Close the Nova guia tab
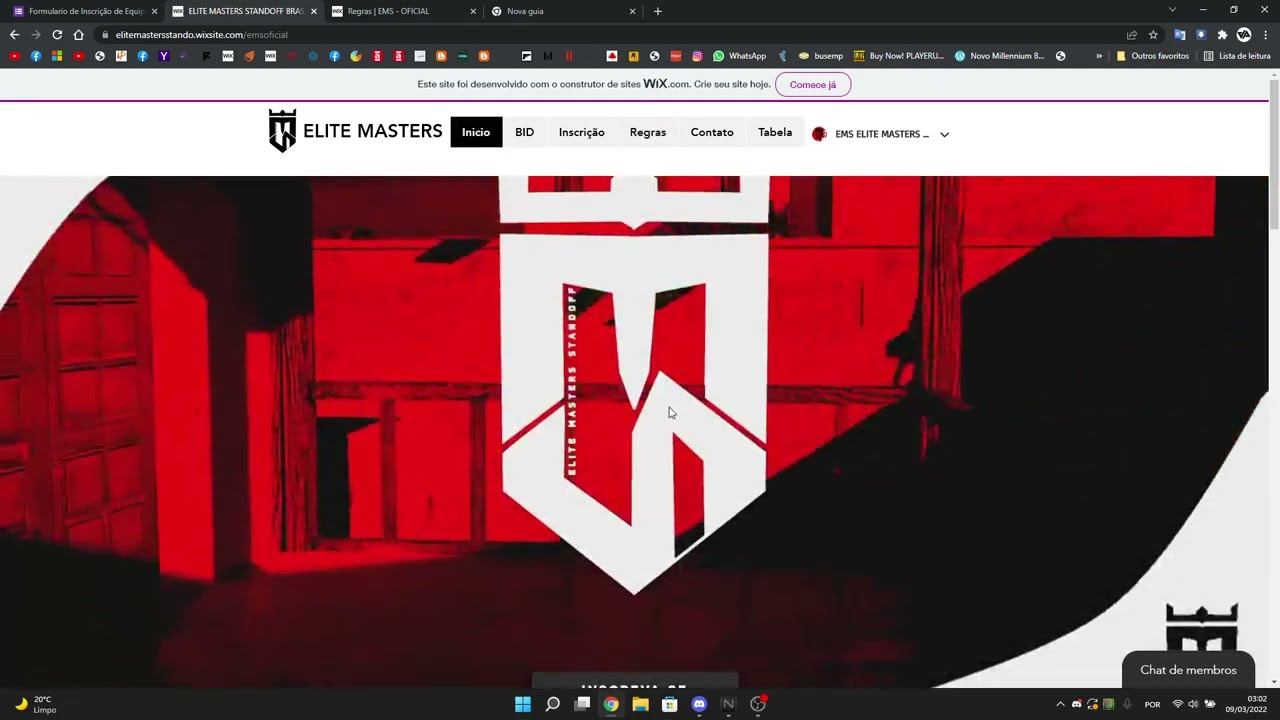Viewport: 1280px width, 720px height. click(x=632, y=11)
